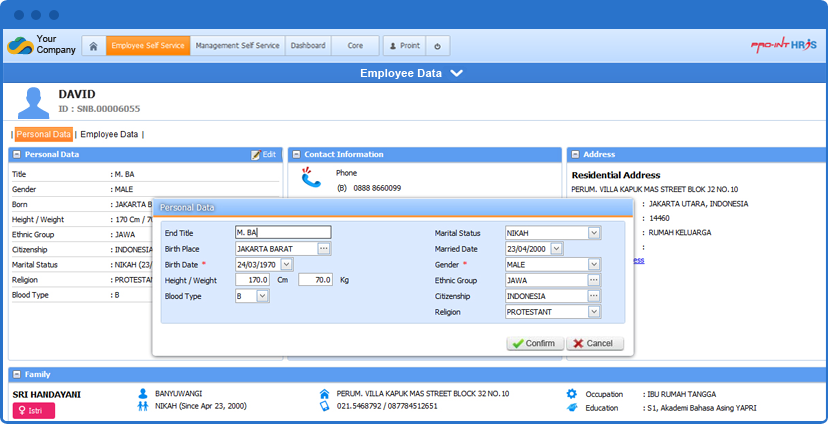Click the Confirm button
The image size is (828, 424).
535,343
